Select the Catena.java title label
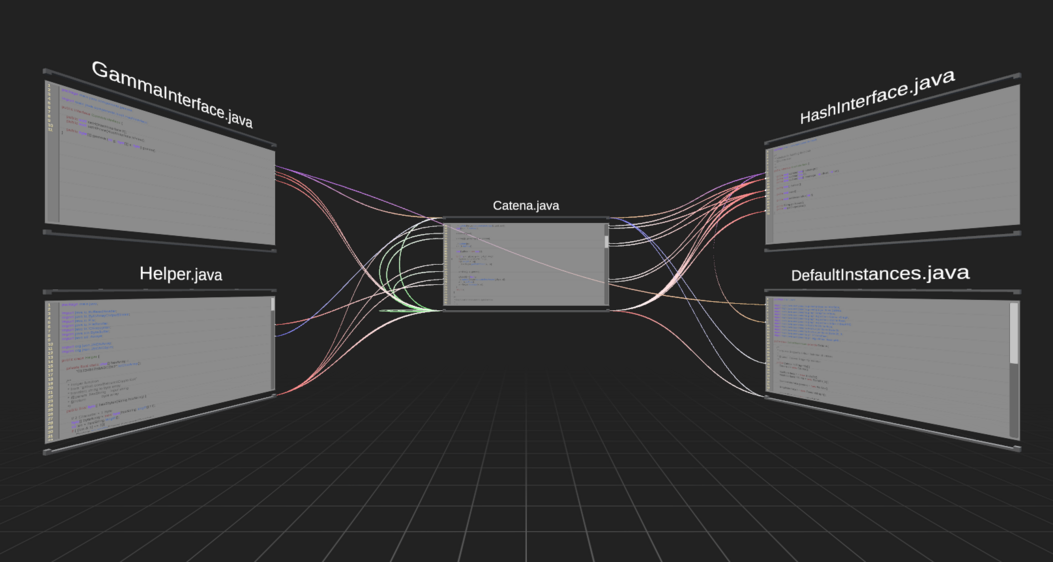 point(526,206)
